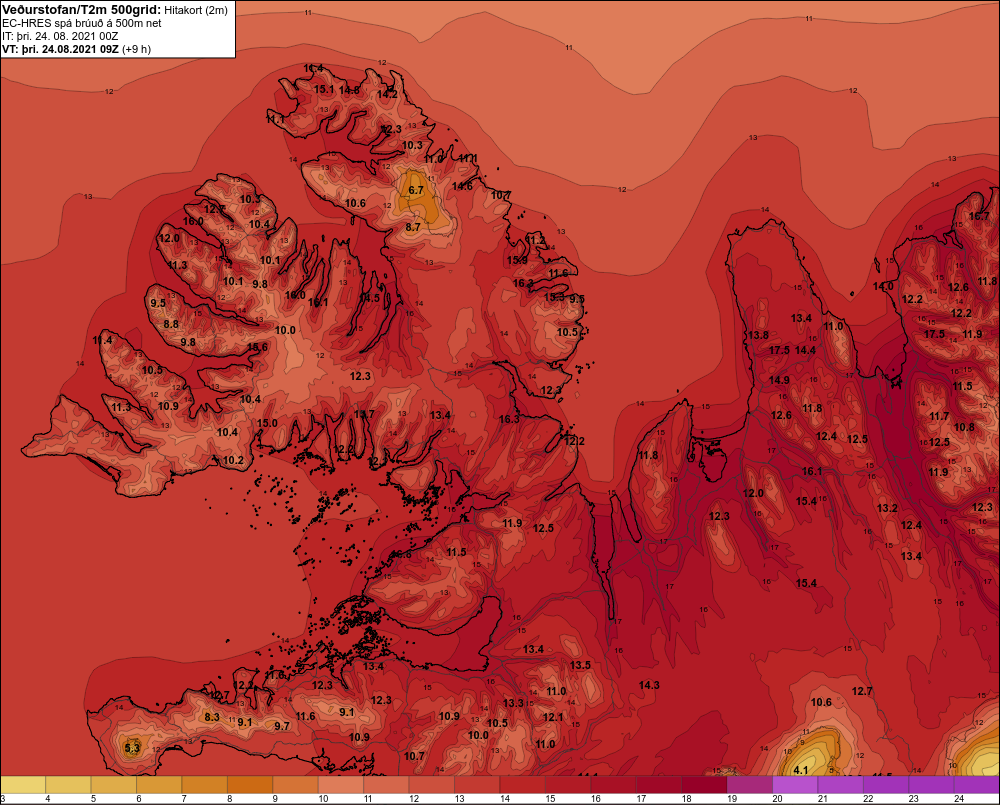Click the 15.9 temperature label
Screen dimensions: 1000x805
(517, 260)
